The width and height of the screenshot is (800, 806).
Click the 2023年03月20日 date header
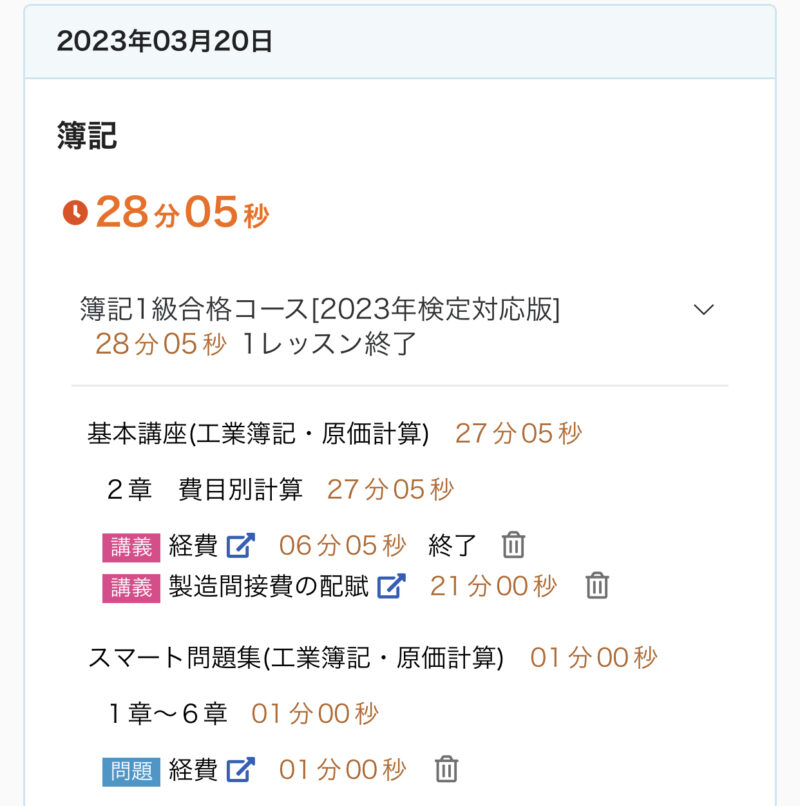165,41
